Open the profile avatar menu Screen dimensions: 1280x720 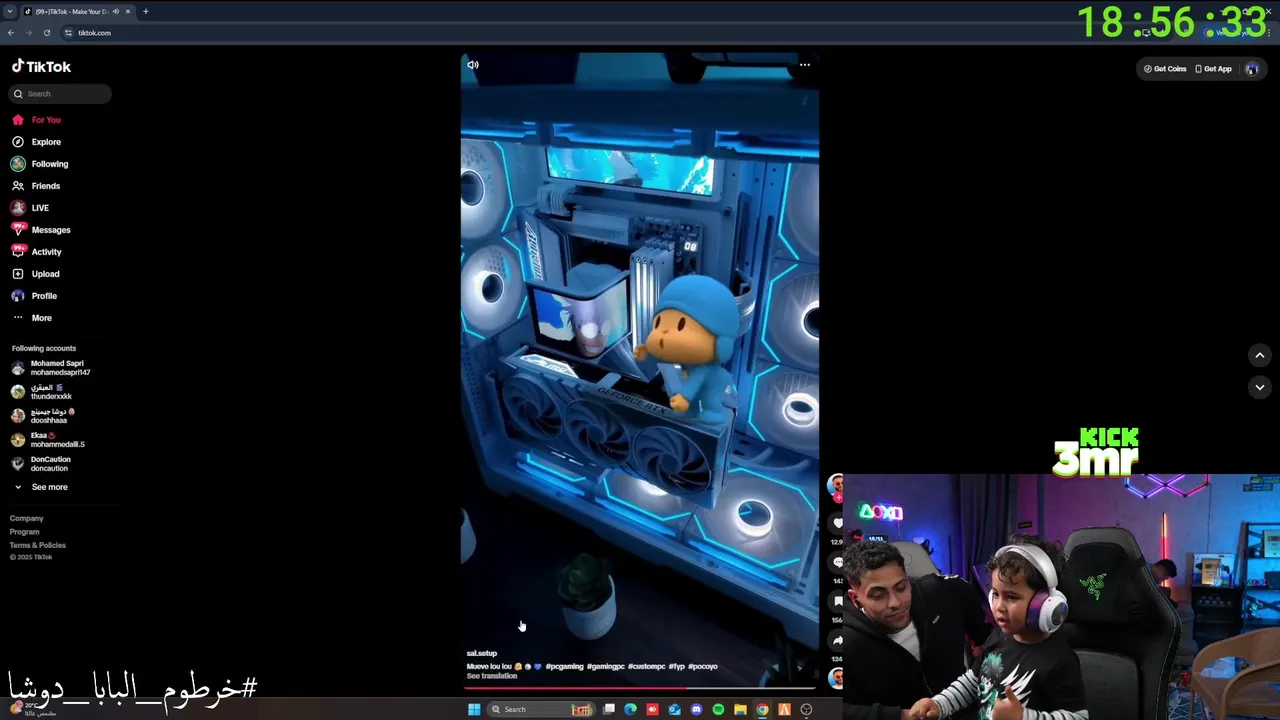1251,69
